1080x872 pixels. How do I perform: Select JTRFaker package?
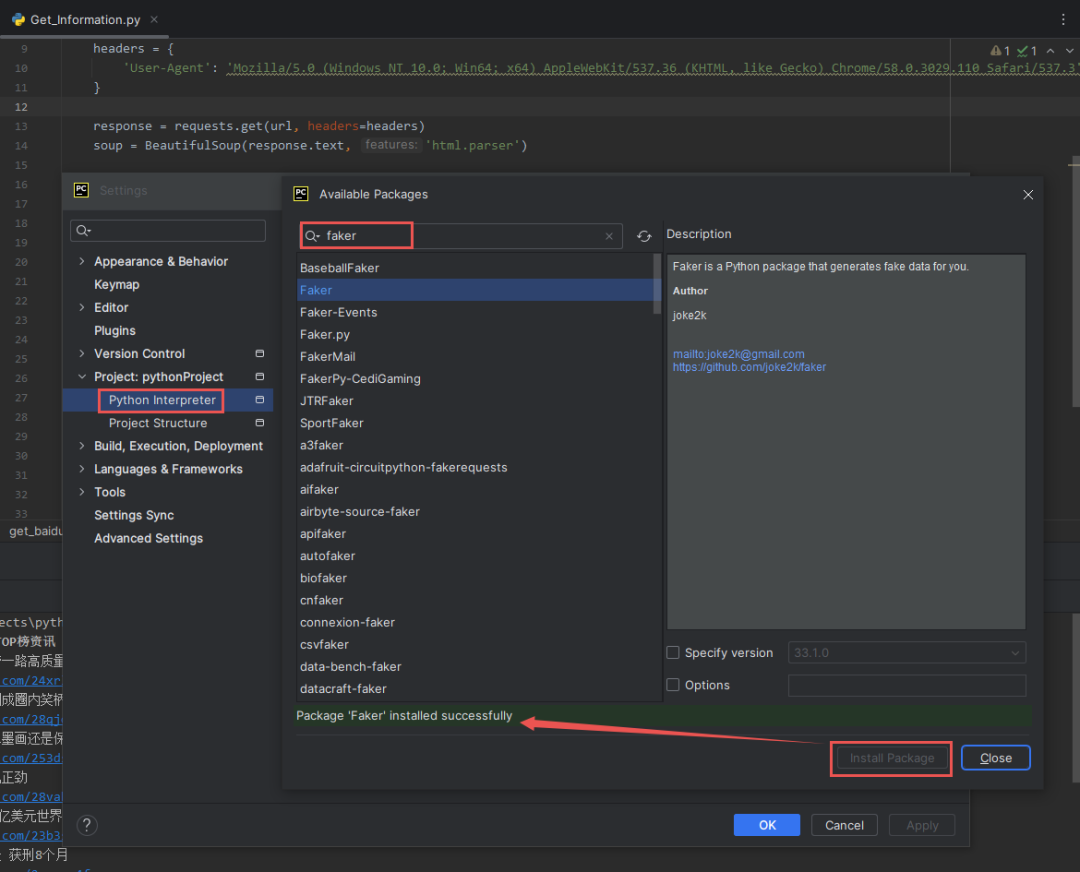click(x=476, y=401)
